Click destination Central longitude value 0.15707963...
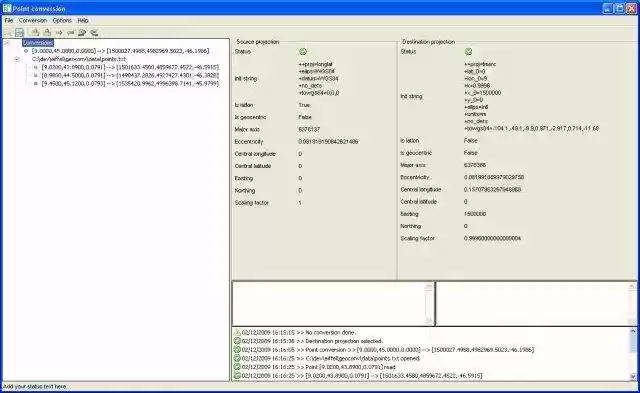The height and width of the screenshot is (393, 640). [x=493, y=189]
